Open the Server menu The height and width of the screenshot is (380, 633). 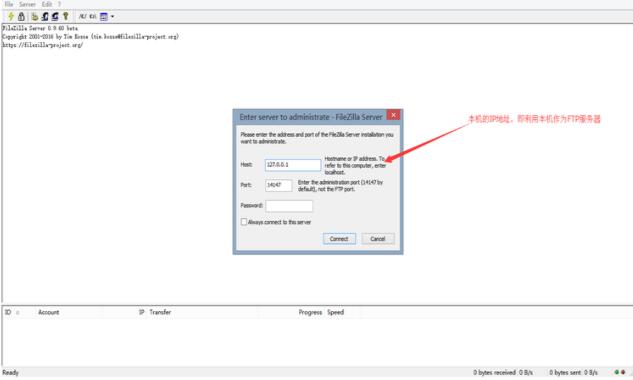coord(27,4)
